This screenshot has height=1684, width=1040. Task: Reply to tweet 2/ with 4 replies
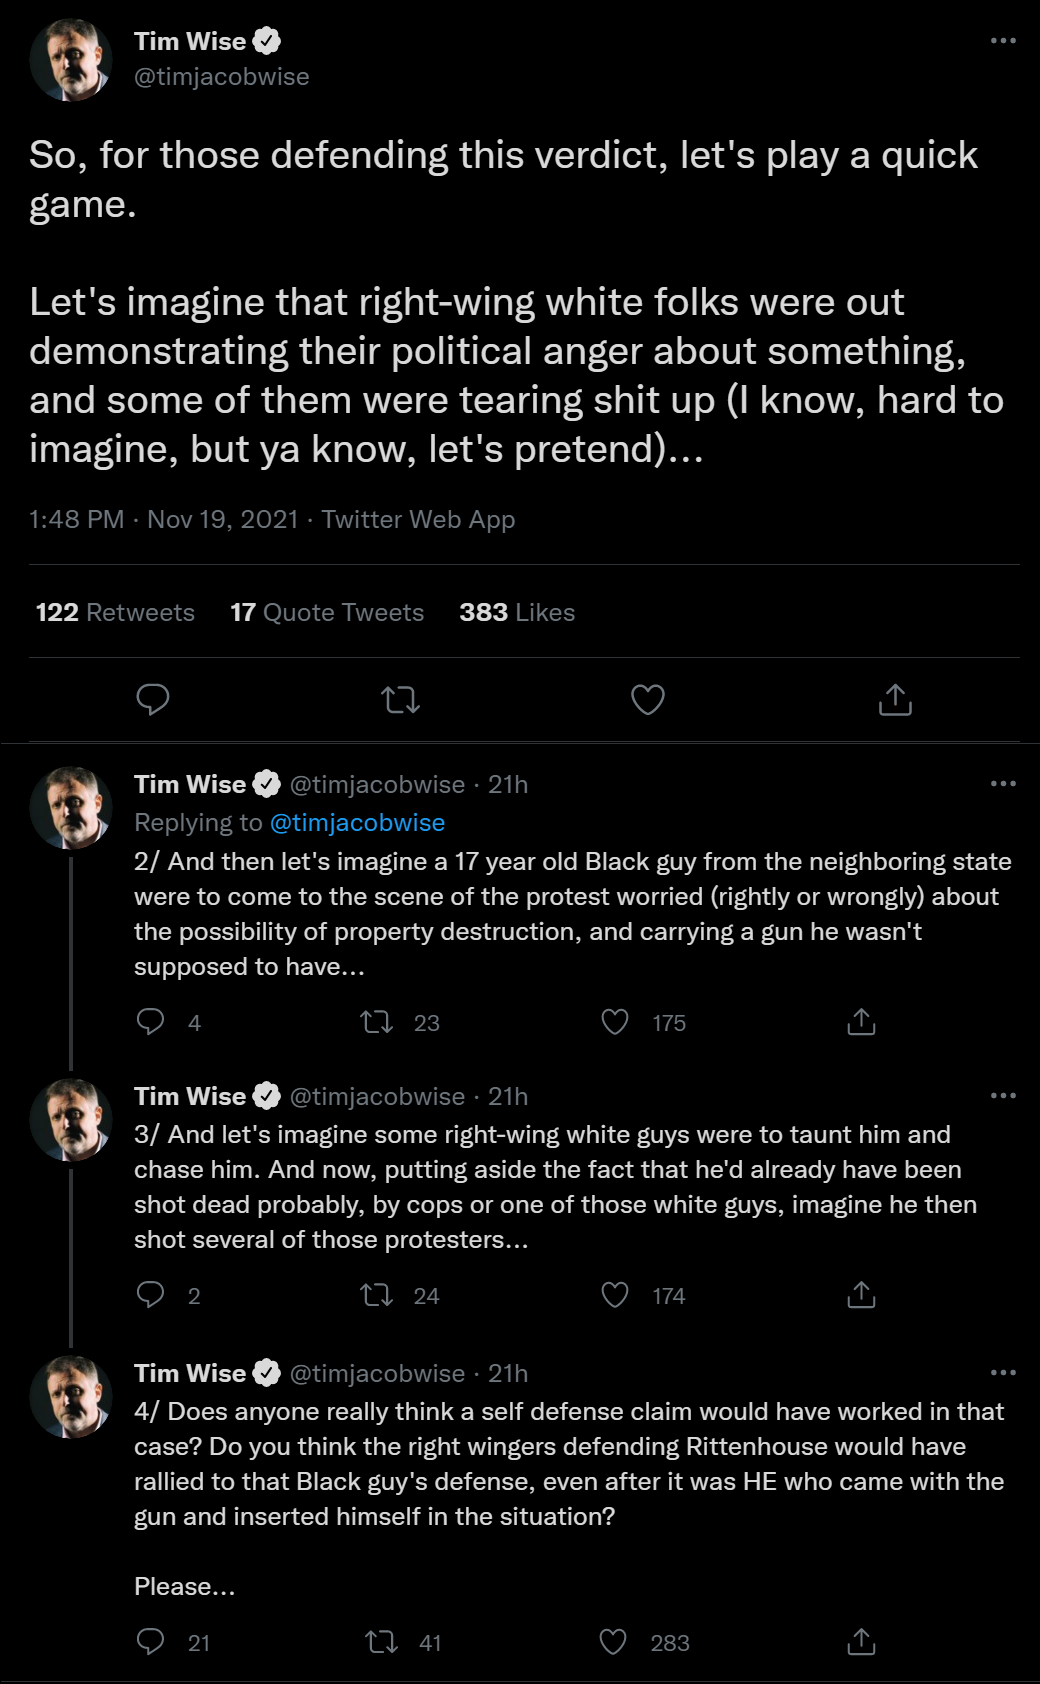point(150,1021)
